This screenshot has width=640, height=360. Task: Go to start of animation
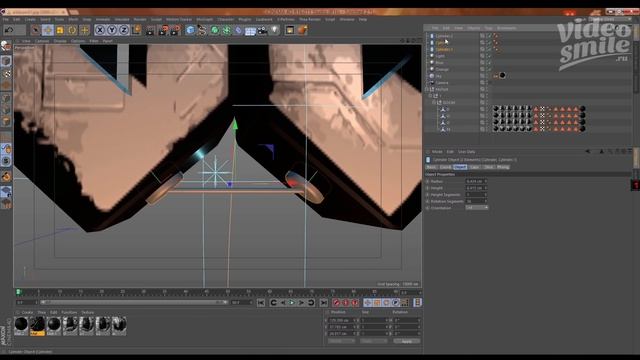(261, 302)
